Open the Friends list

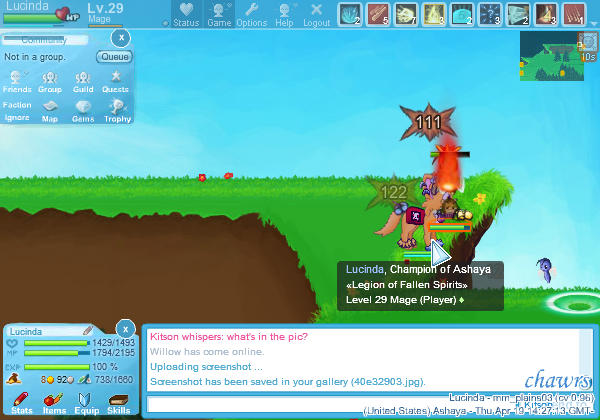(17, 82)
